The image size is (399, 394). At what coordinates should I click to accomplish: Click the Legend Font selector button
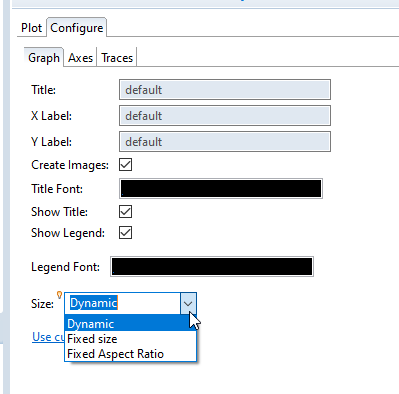212,267
